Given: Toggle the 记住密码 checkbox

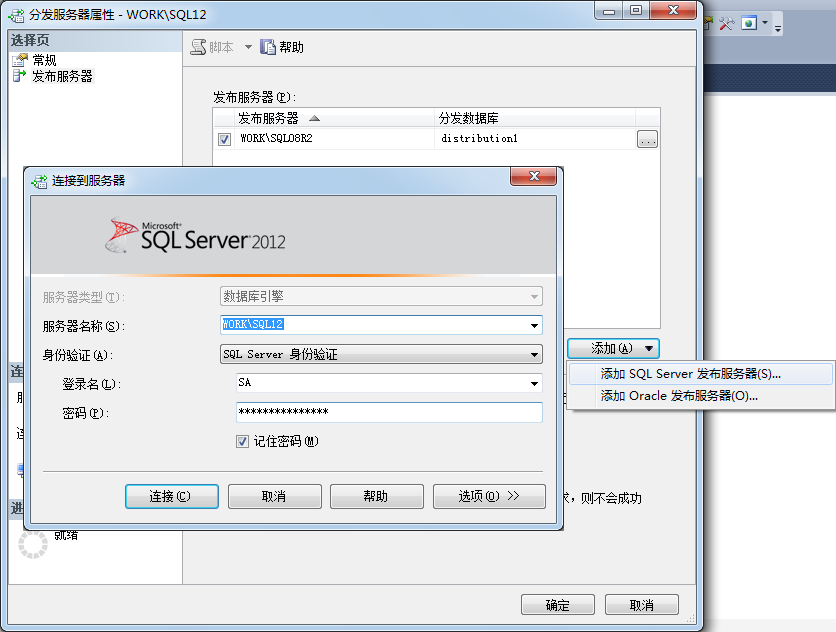Looking at the screenshot, I should click(242, 441).
